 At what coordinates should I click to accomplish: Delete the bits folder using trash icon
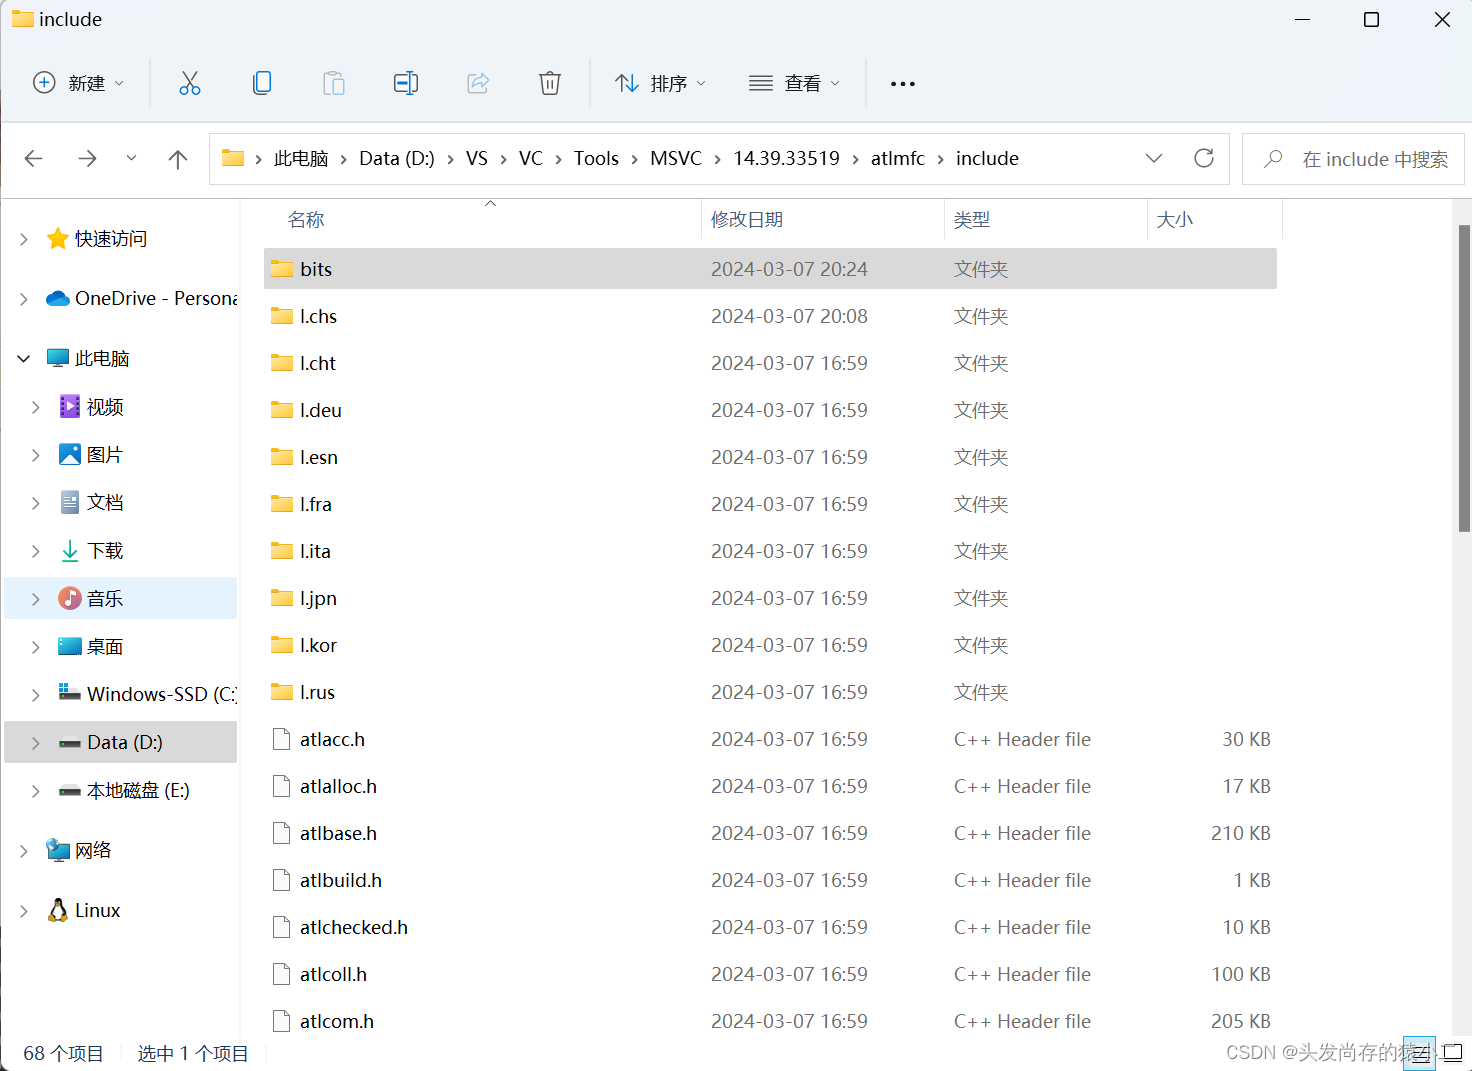tap(549, 83)
